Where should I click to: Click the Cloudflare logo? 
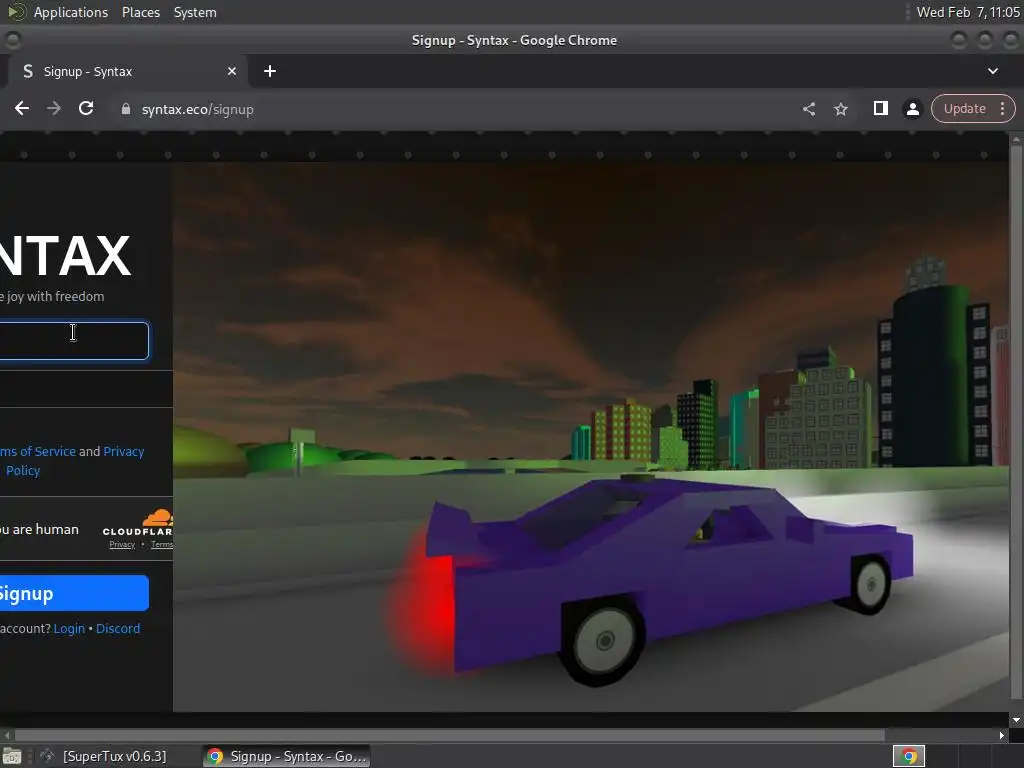pyautogui.click(x=138, y=522)
